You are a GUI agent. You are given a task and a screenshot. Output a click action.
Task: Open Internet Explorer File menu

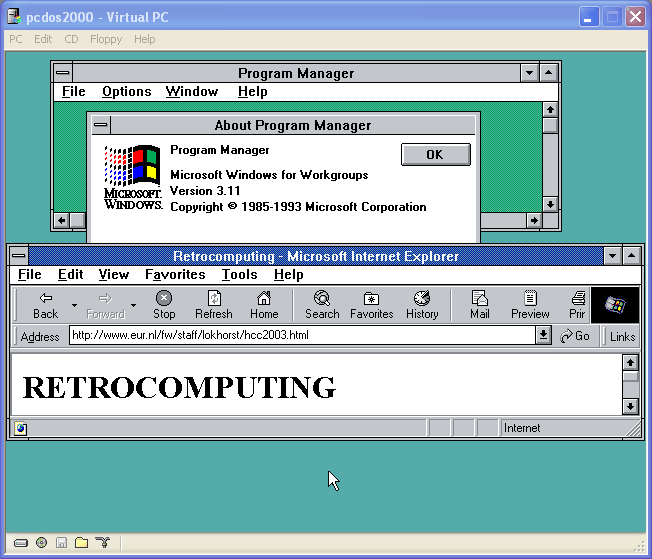click(x=30, y=275)
